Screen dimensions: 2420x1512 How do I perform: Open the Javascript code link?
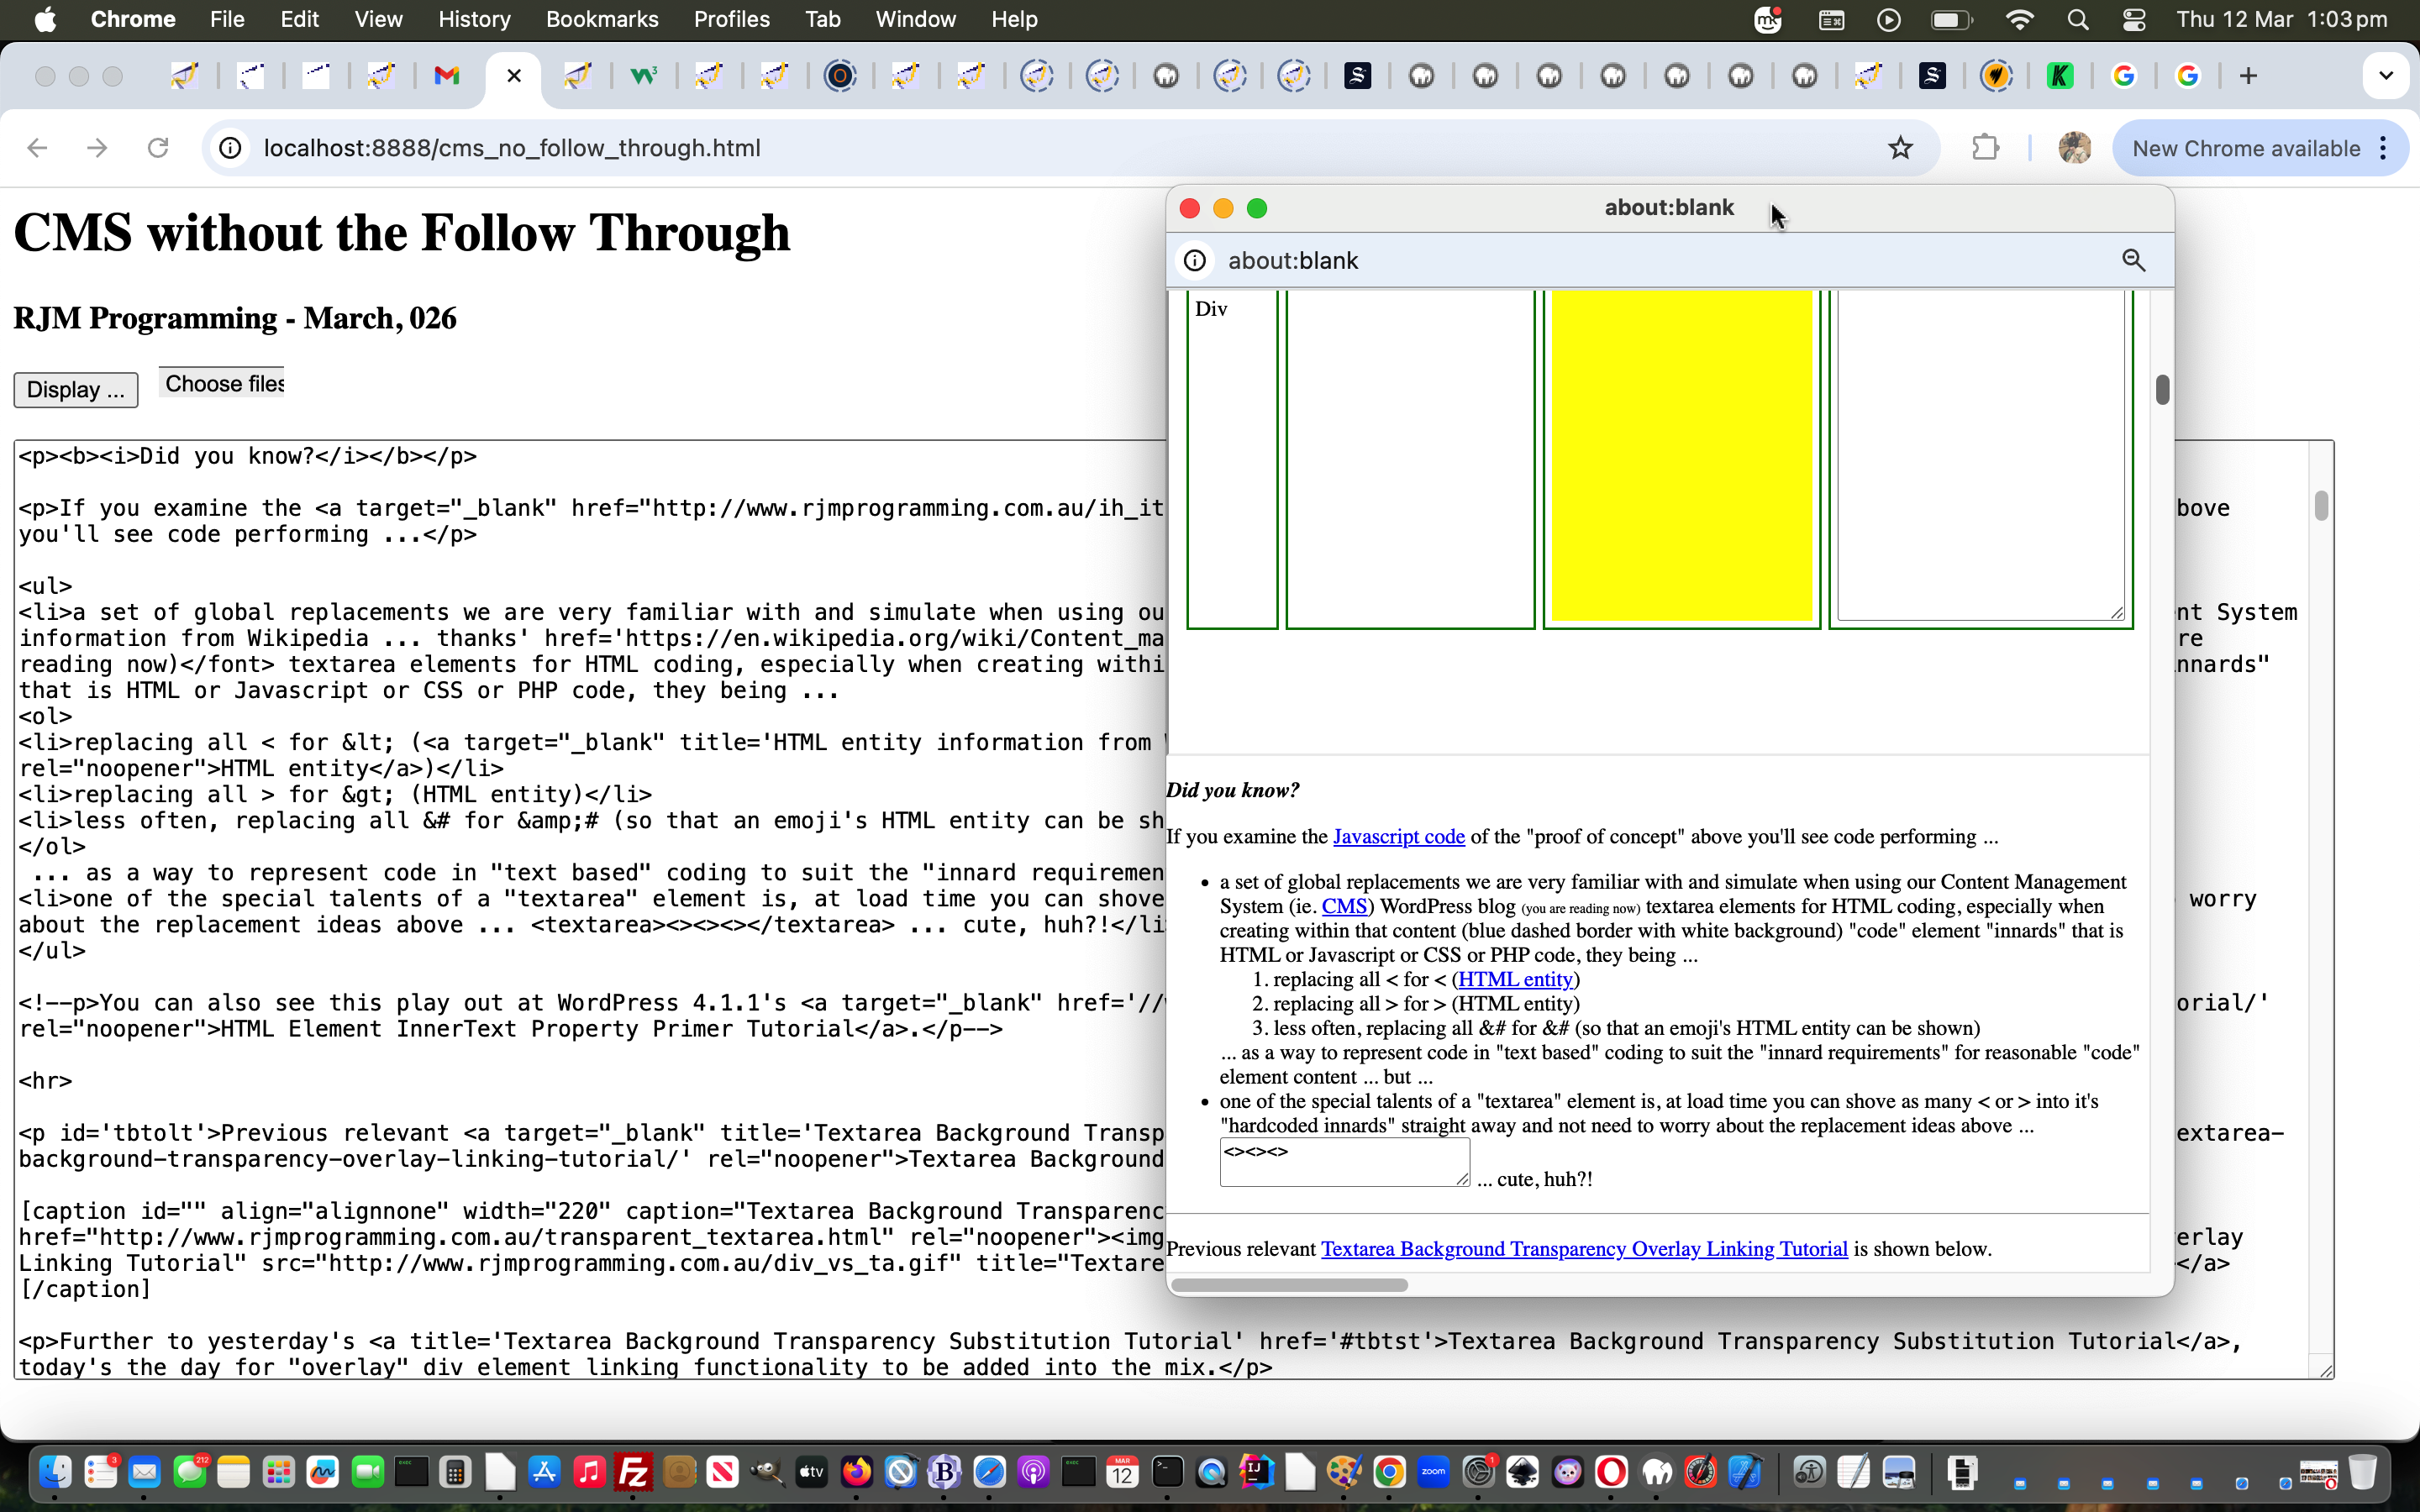[x=1398, y=836]
